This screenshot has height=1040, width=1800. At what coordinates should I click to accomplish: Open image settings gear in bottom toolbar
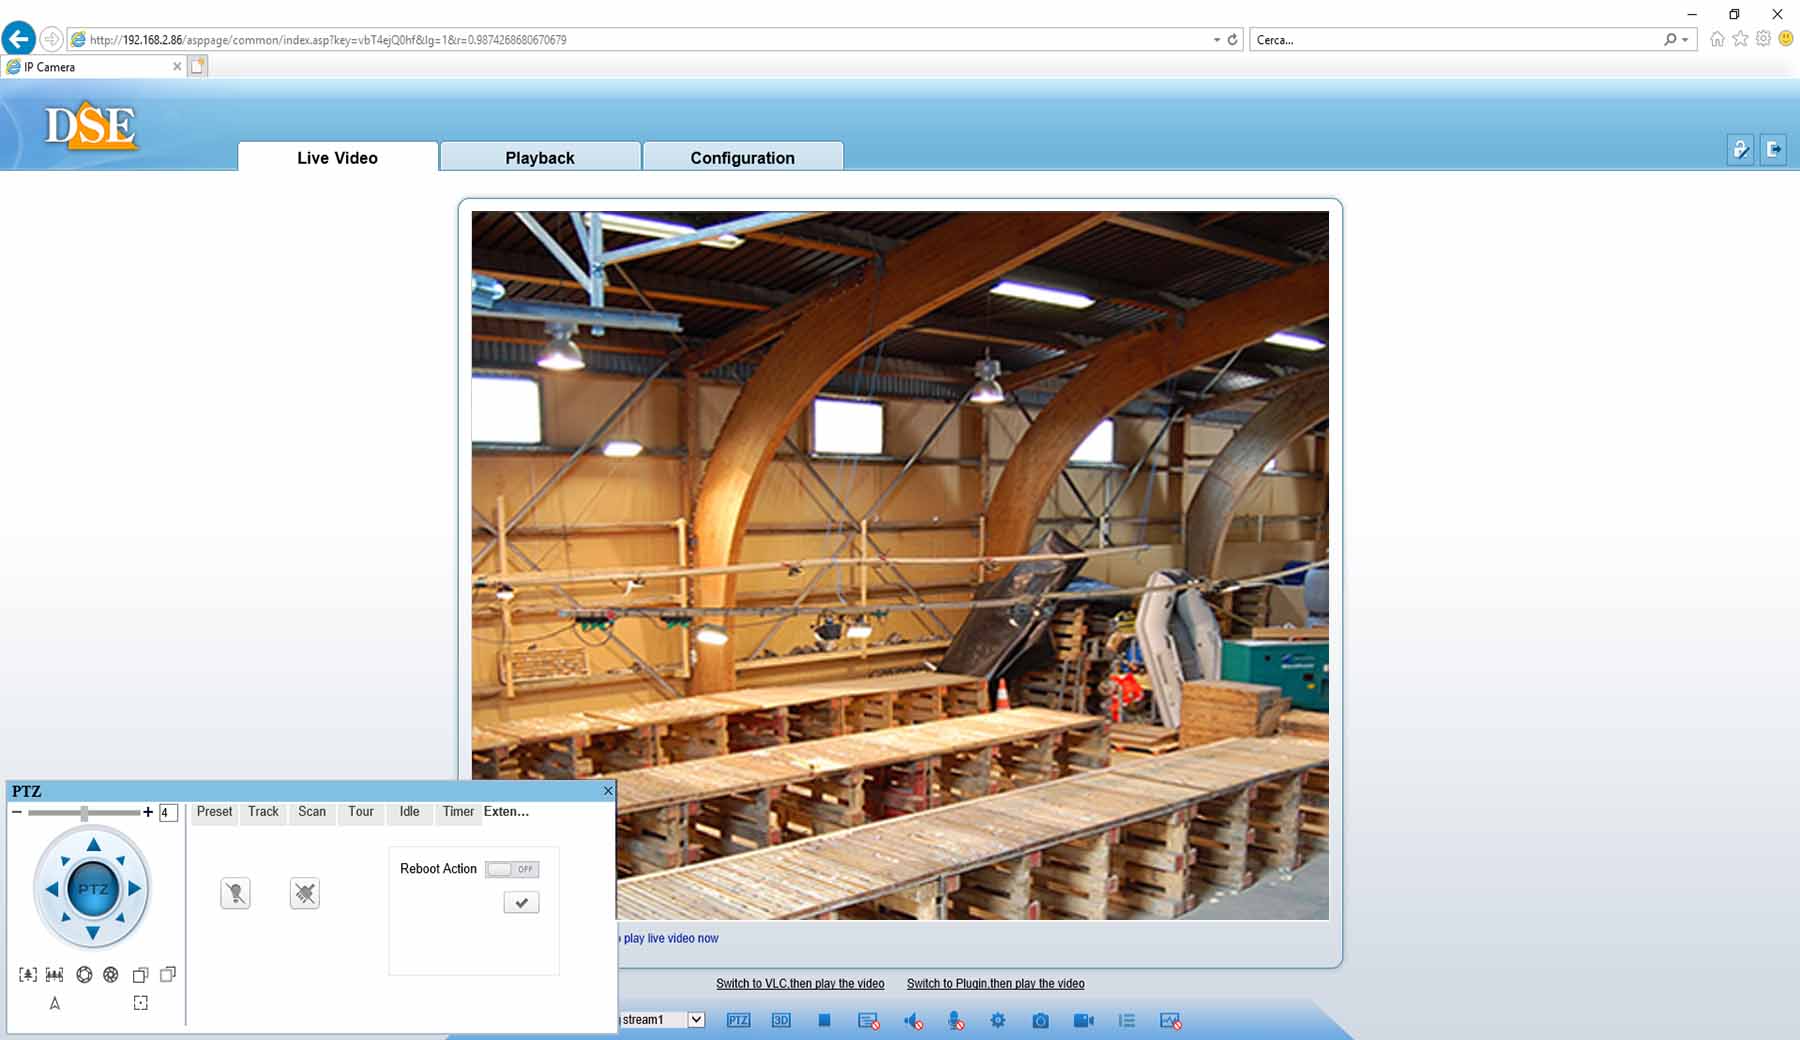click(x=997, y=1020)
